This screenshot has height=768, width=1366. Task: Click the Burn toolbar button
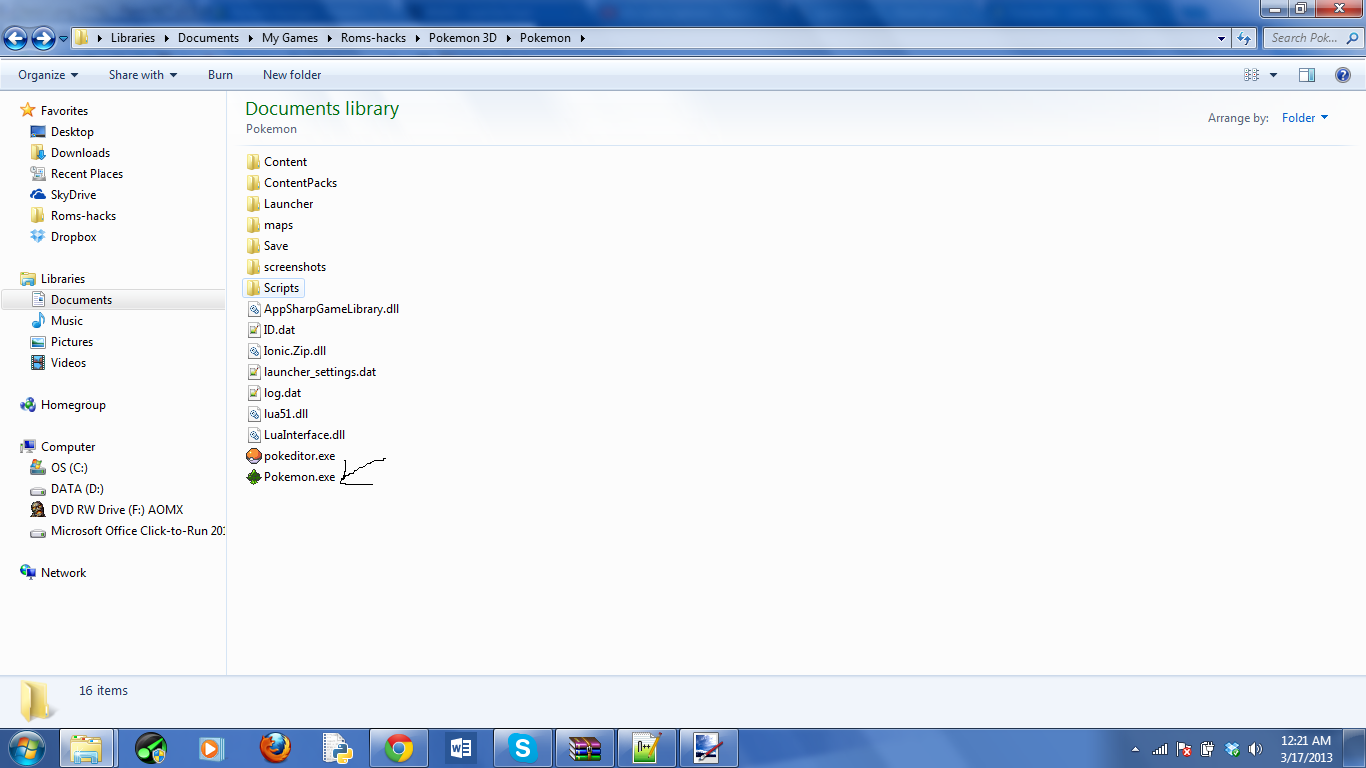click(220, 75)
